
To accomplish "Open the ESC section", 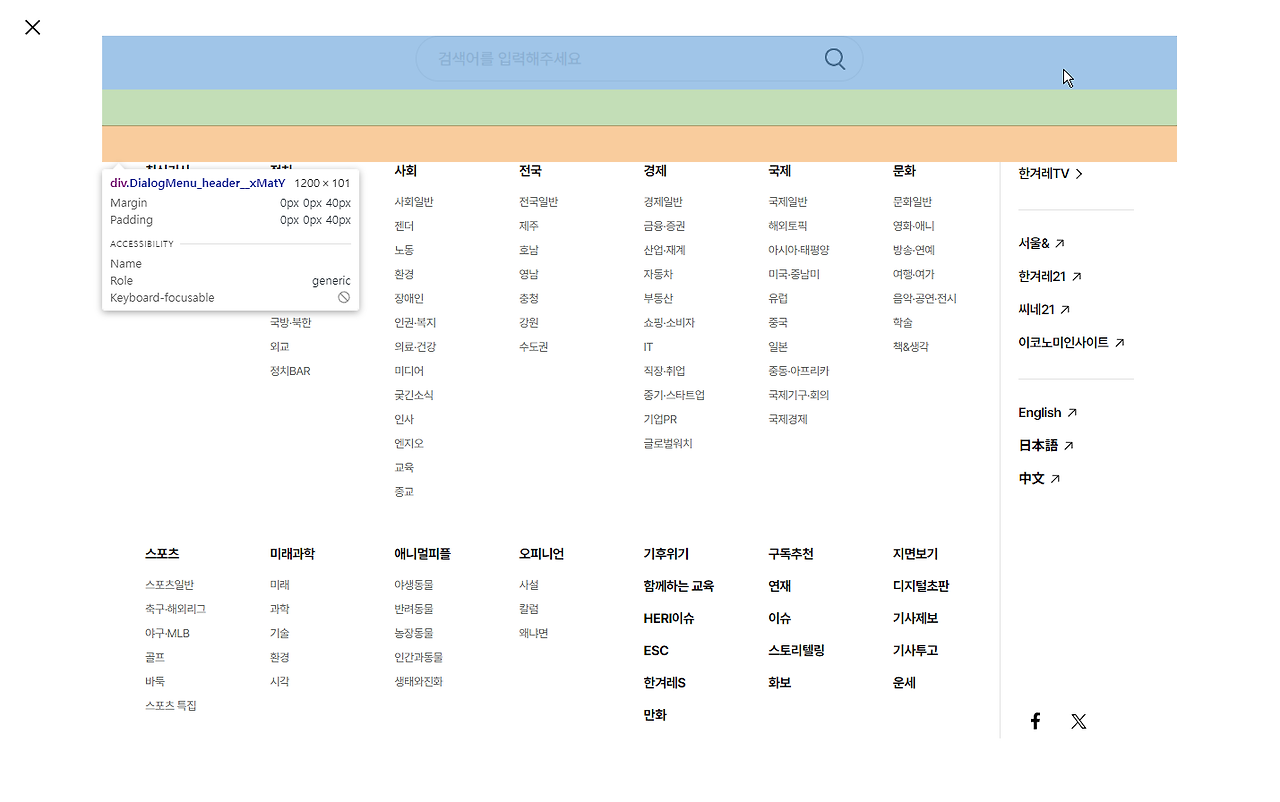I will (x=656, y=650).
